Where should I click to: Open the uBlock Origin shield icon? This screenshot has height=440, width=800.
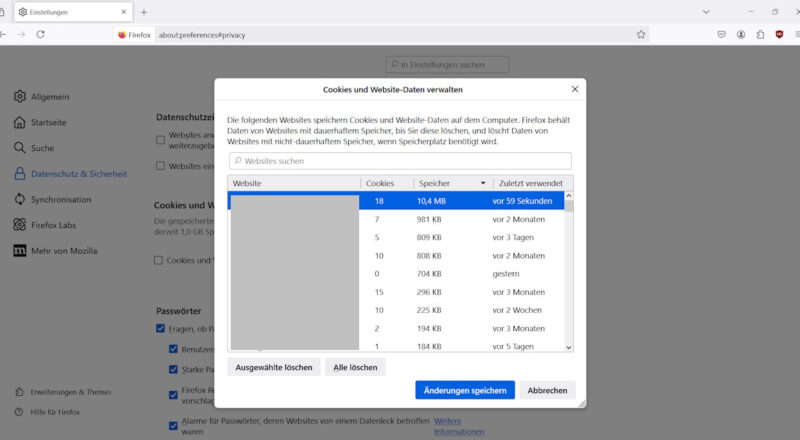(x=779, y=35)
